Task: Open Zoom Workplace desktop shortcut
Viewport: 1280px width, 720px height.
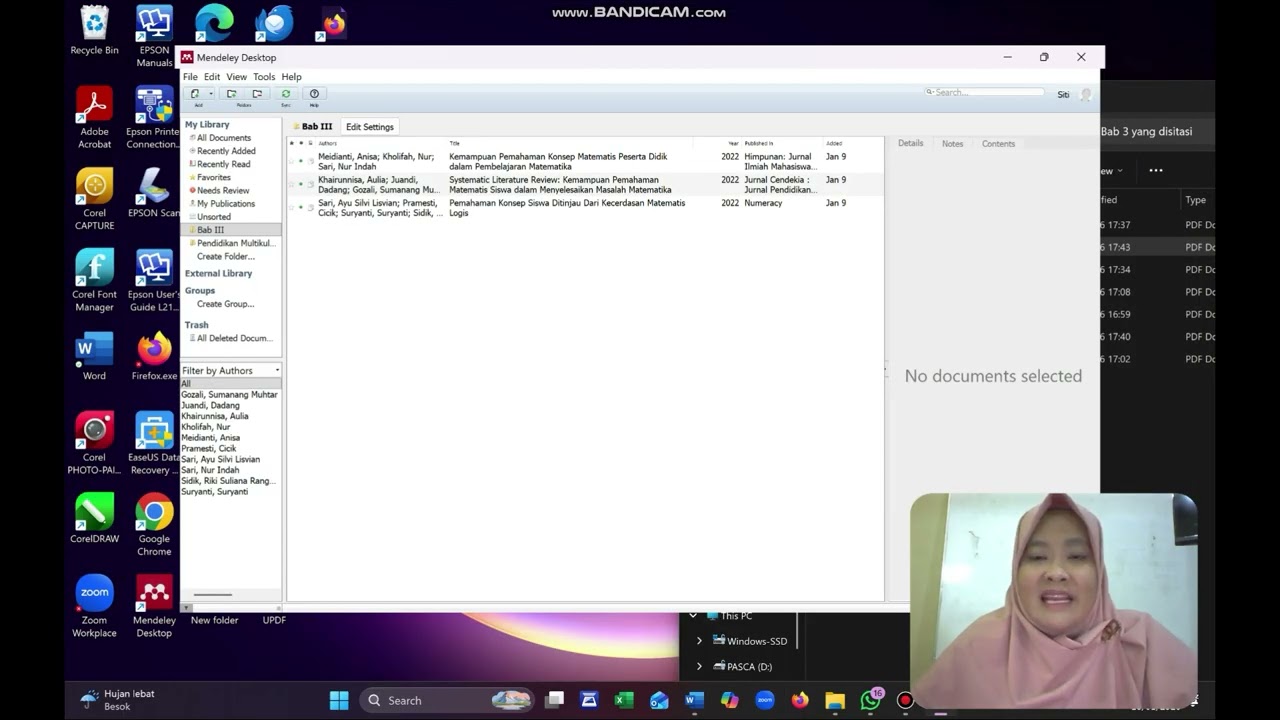Action: (95, 606)
